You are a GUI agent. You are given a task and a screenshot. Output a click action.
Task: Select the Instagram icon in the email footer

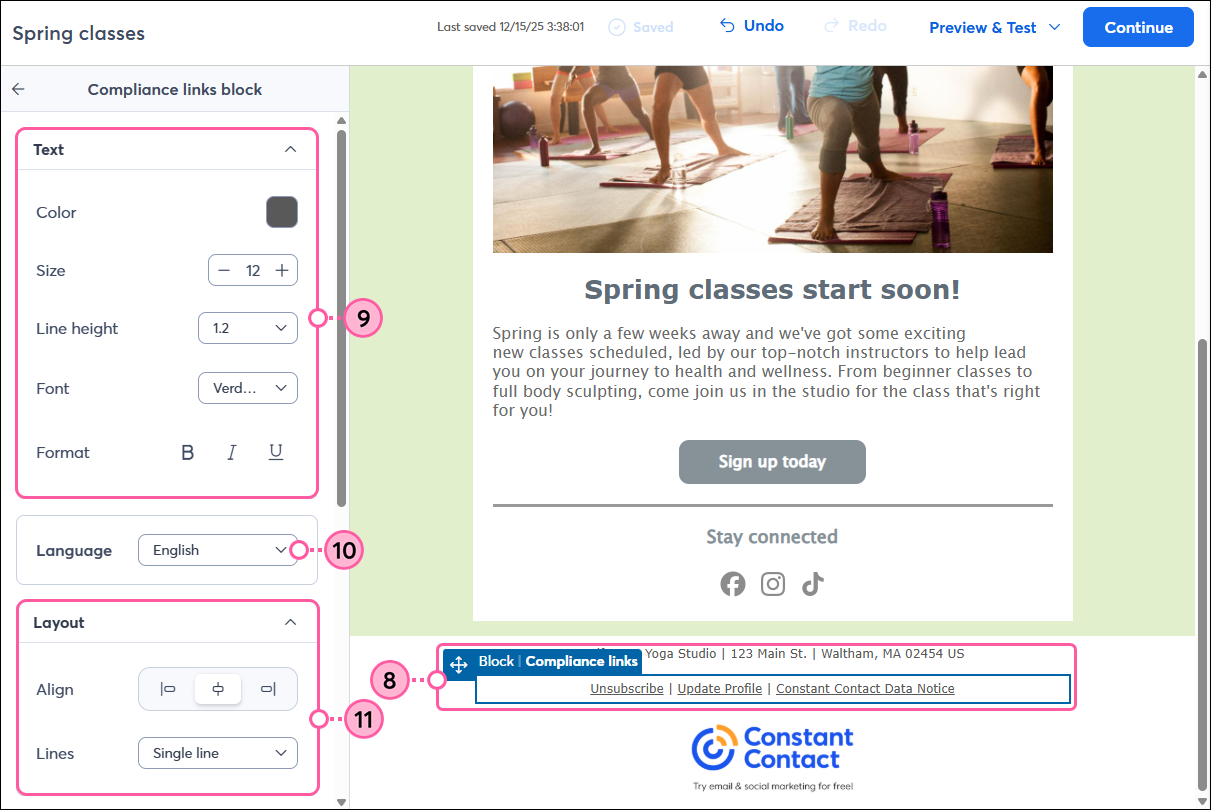click(772, 584)
